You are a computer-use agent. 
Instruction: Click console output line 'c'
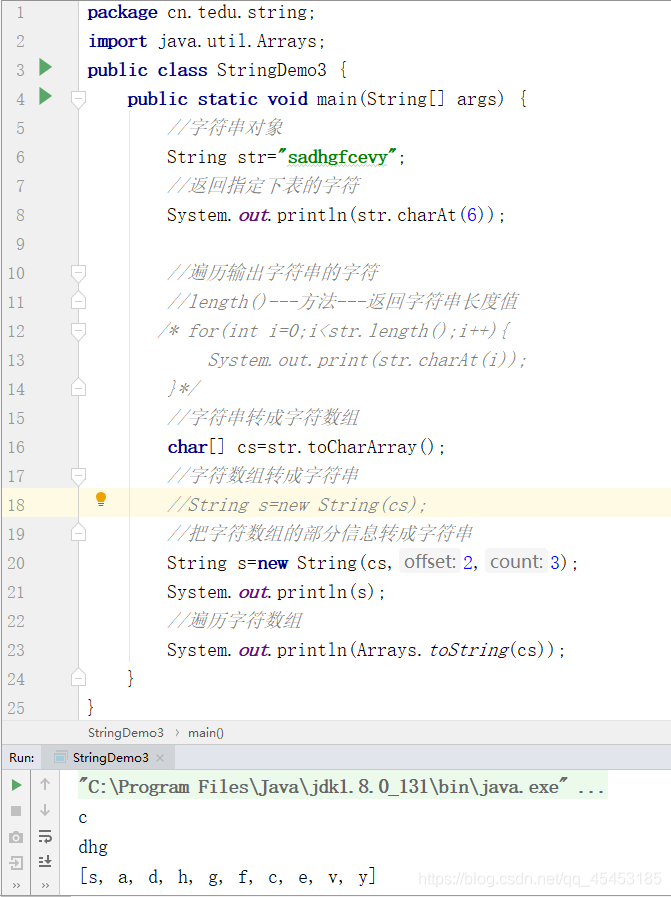click(x=83, y=817)
